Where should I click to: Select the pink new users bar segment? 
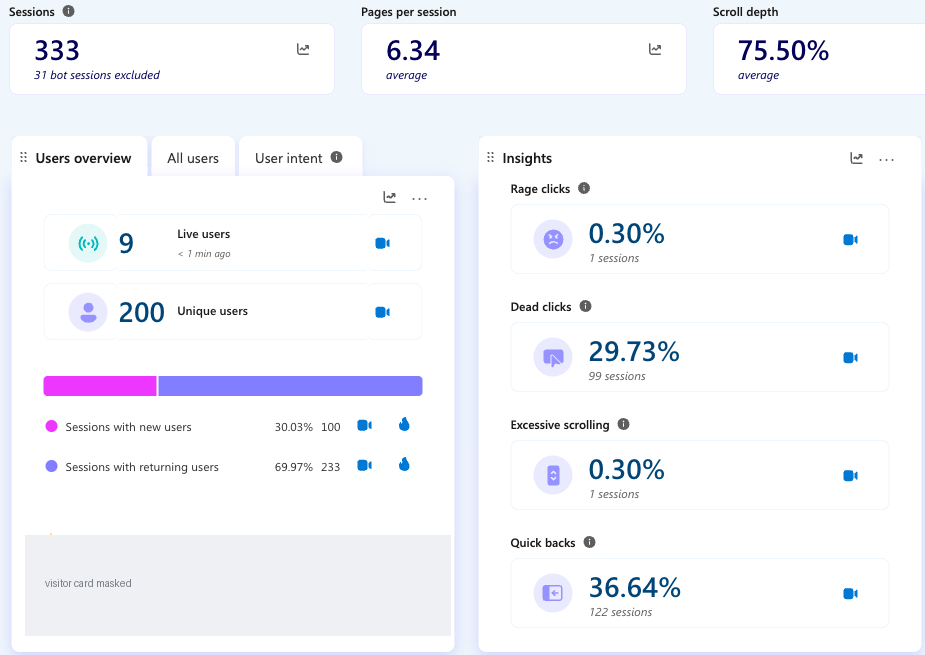click(100, 386)
